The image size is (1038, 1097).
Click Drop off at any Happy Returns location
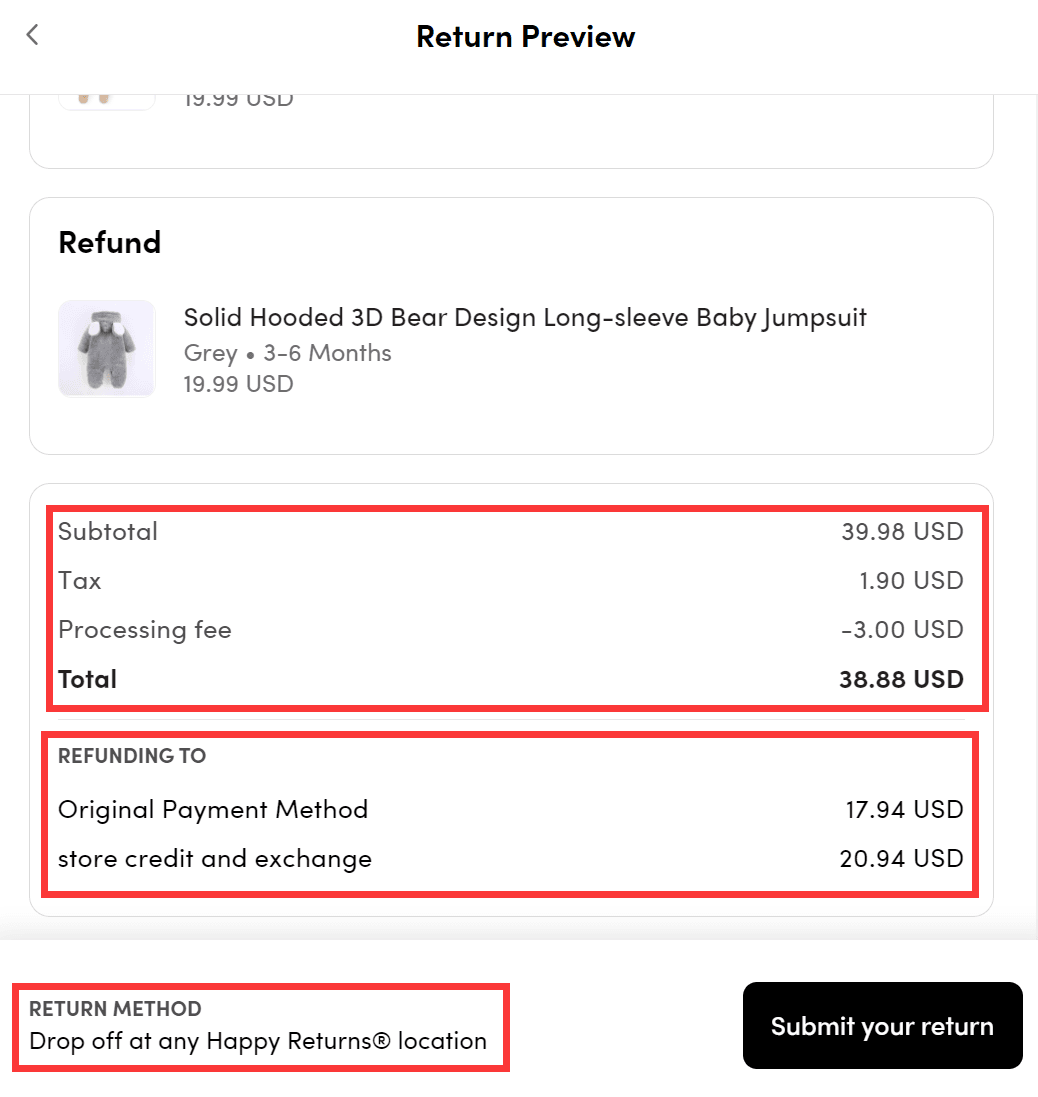point(257,1041)
